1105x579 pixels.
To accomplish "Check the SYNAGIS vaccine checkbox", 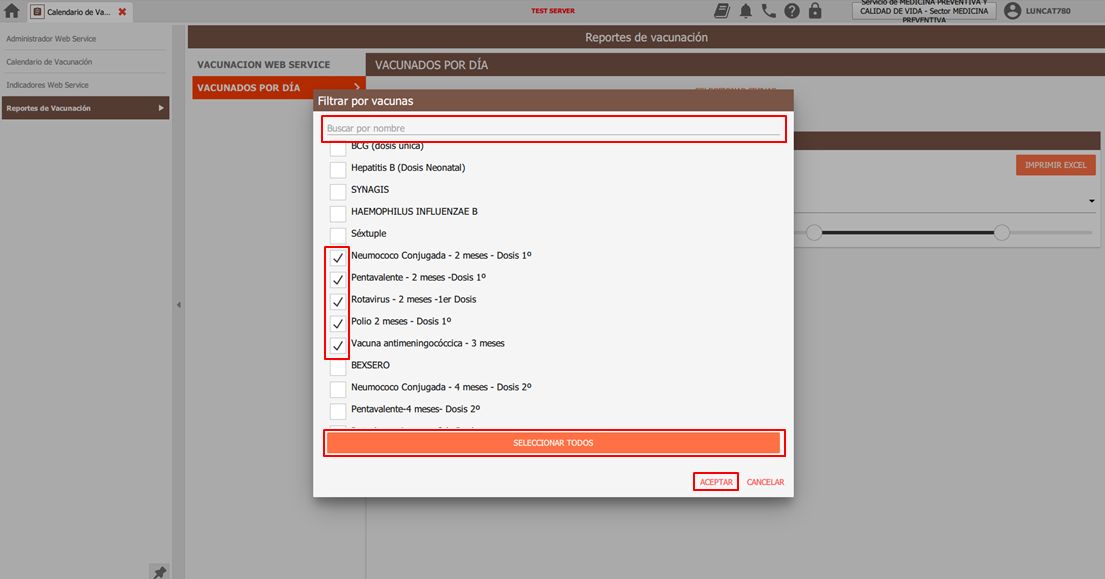I will [338, 191].
